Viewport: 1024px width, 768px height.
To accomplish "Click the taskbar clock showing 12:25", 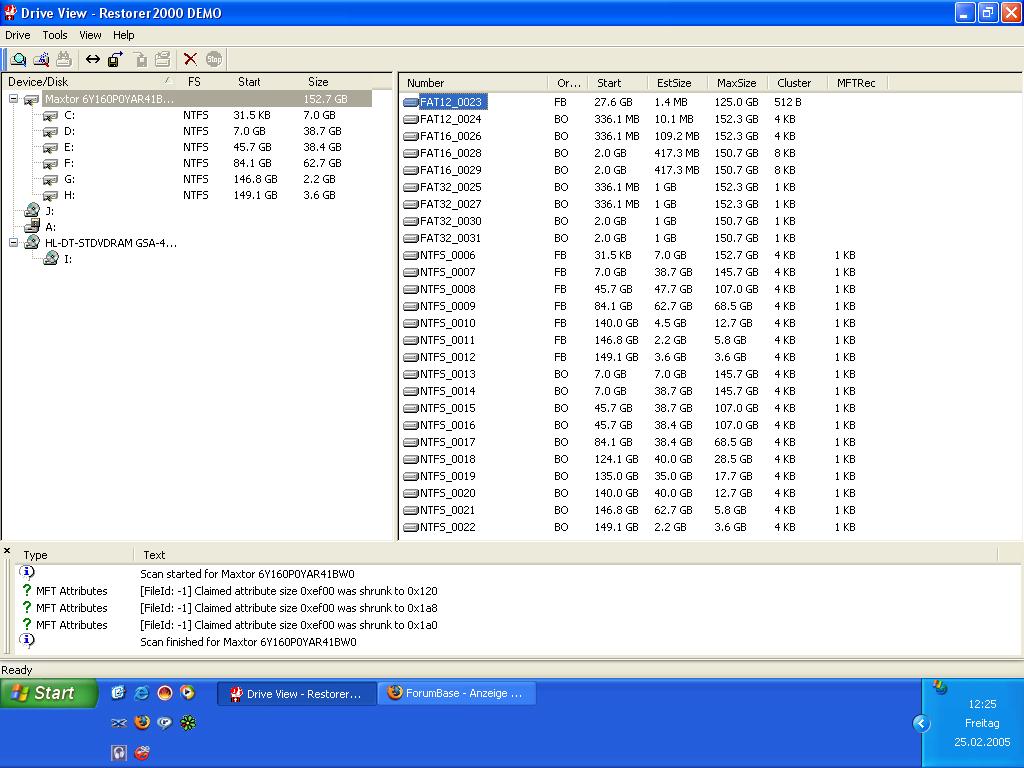I will click(982, 704).
